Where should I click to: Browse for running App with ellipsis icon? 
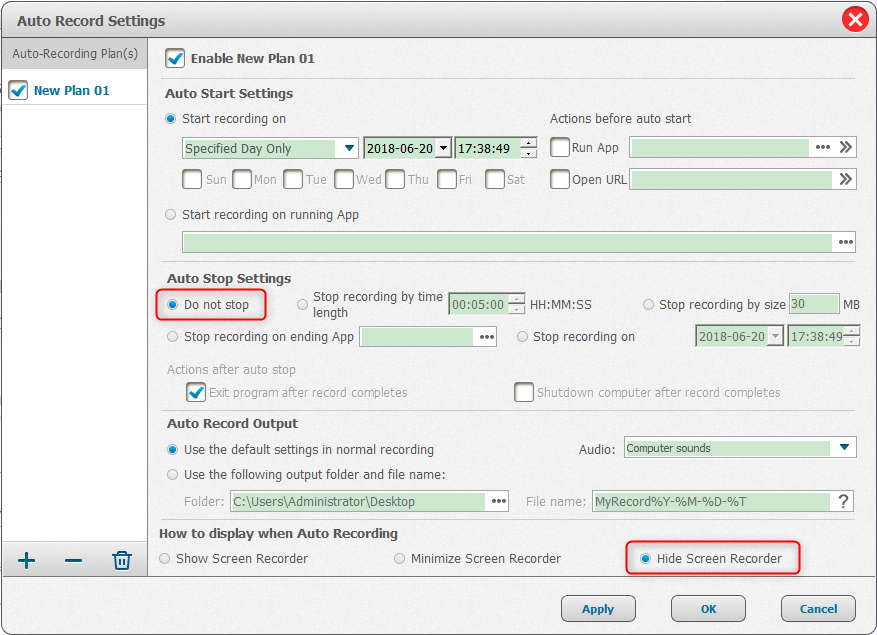[846, 242]
